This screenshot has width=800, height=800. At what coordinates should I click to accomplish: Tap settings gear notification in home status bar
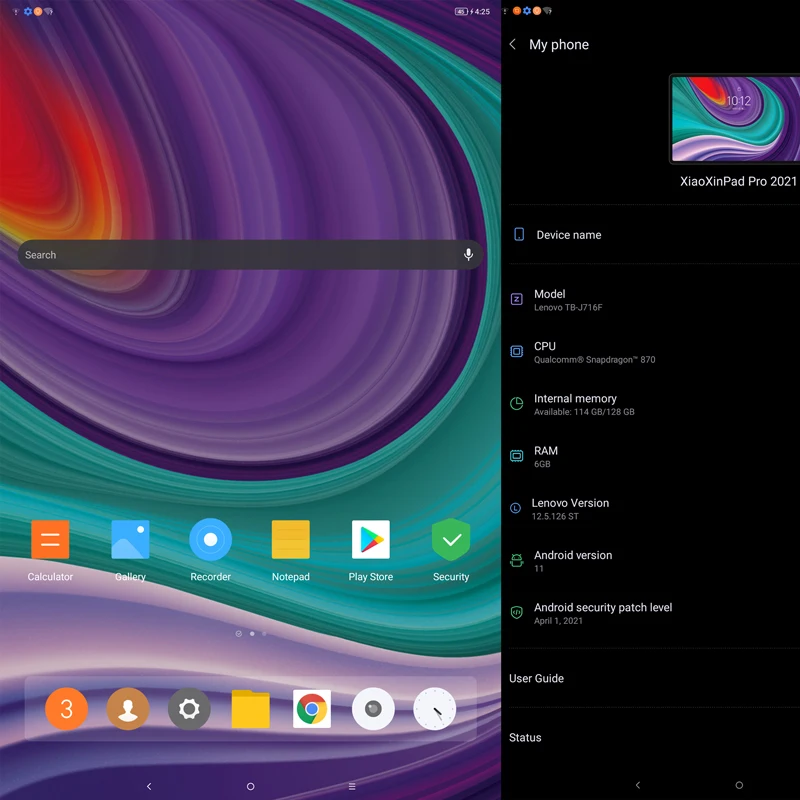point(28,11)
